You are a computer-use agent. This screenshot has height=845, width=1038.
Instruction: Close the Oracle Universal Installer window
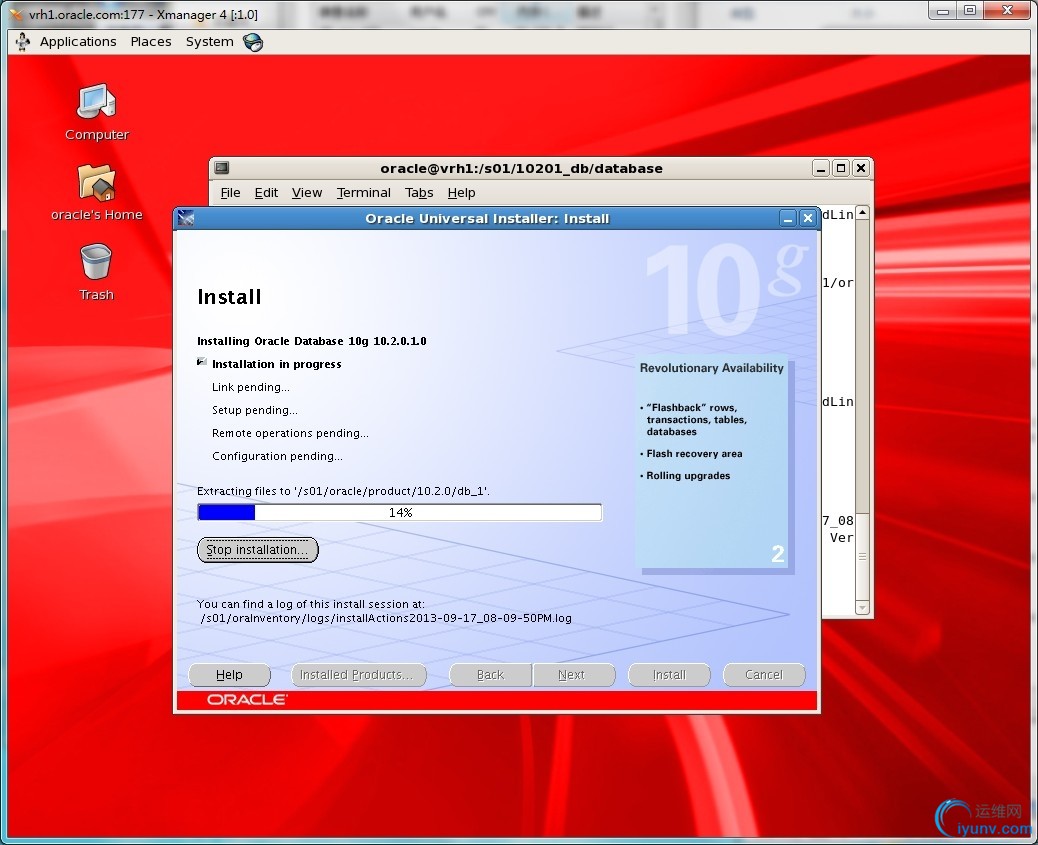point(808,219)
